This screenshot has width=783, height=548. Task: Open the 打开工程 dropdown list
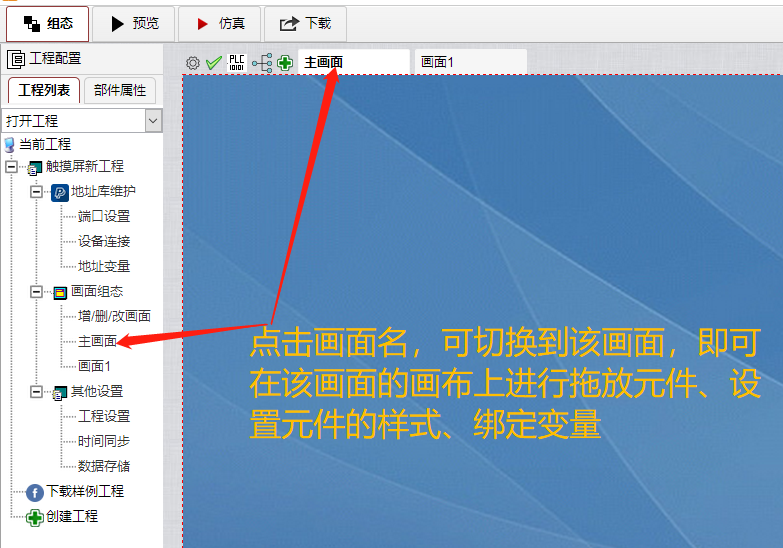pyautogui.click(x=153, y=121)
